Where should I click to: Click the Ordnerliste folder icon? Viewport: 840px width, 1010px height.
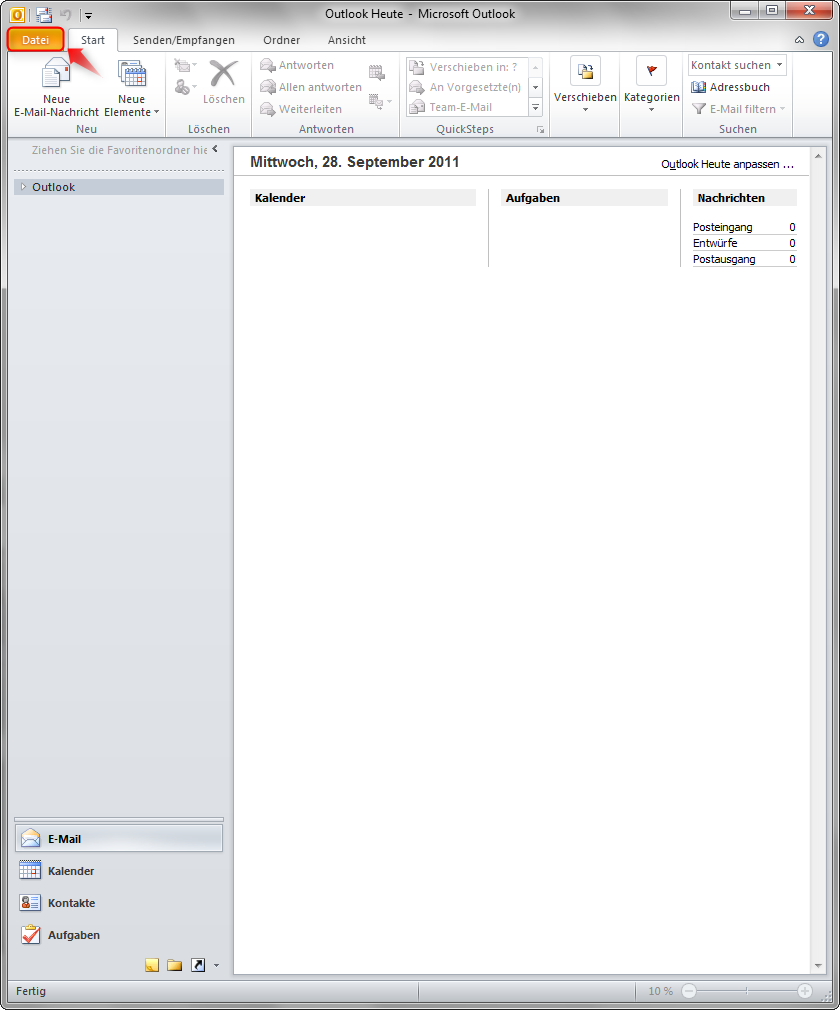174,964
